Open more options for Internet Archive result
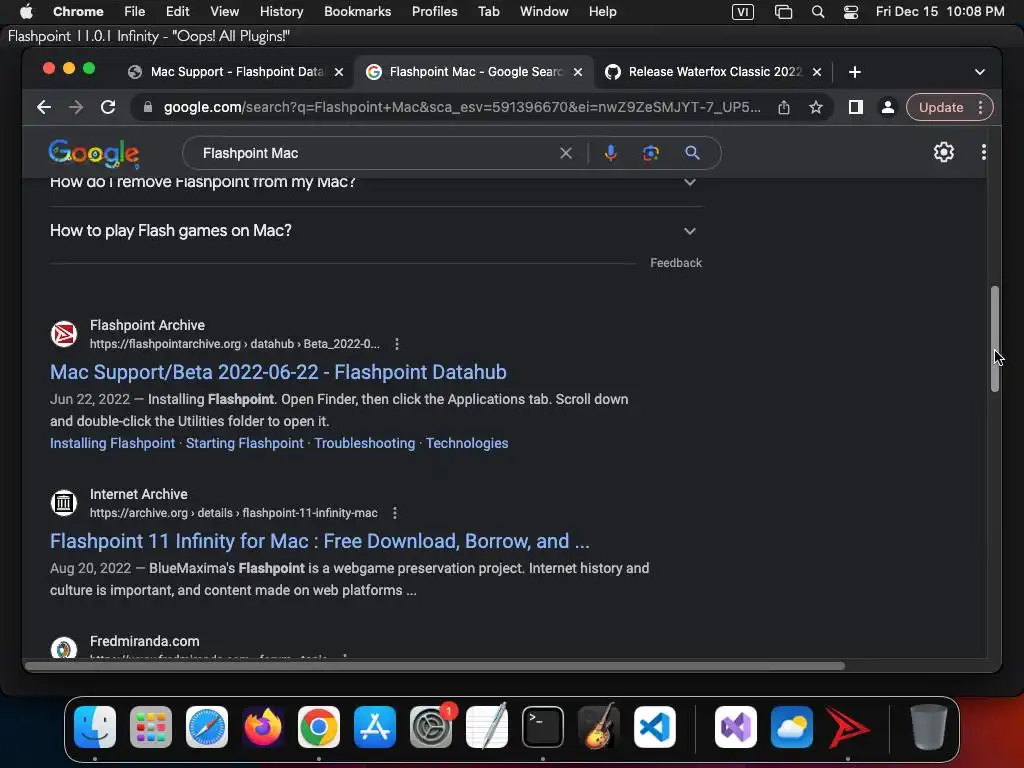 coord(394,513)
